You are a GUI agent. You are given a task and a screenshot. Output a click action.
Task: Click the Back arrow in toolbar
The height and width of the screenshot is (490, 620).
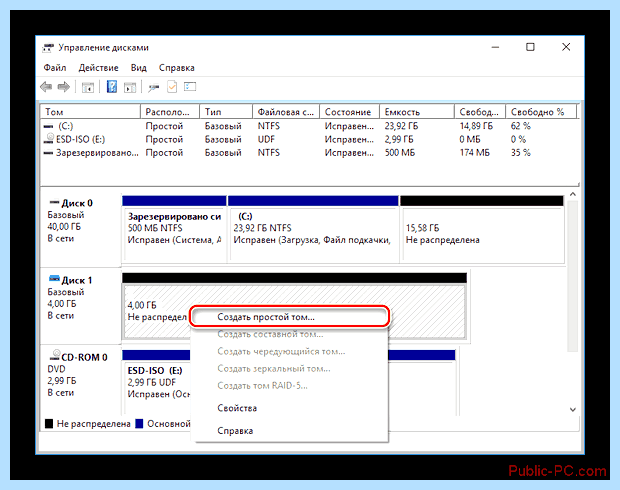pos(46,87)
